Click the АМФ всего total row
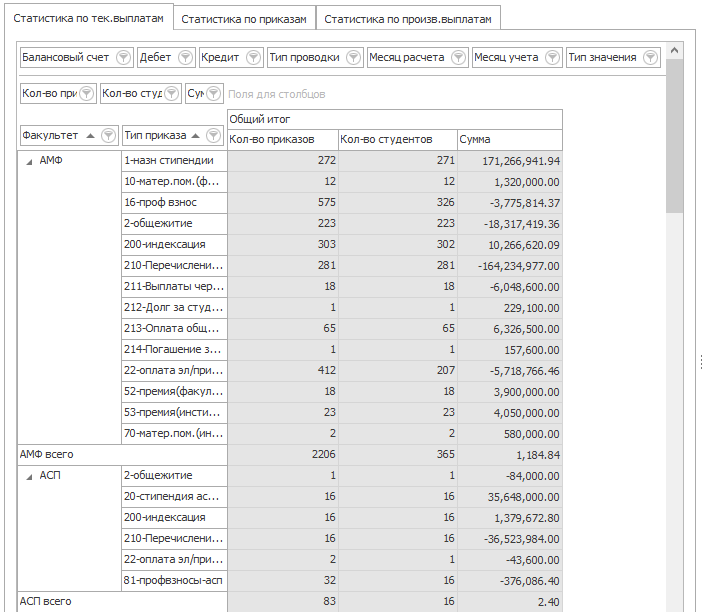This screenshot has height=612, width=702. coord(122,455)
